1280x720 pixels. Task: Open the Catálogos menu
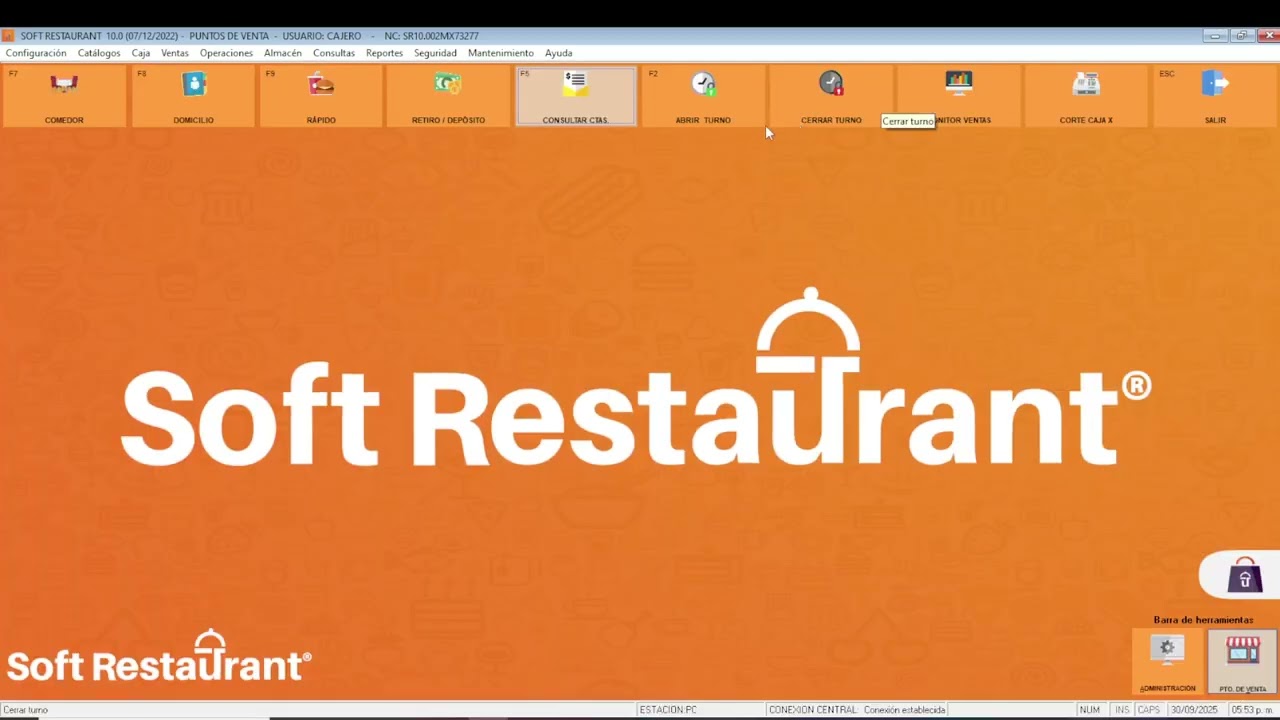pos(99,53)
